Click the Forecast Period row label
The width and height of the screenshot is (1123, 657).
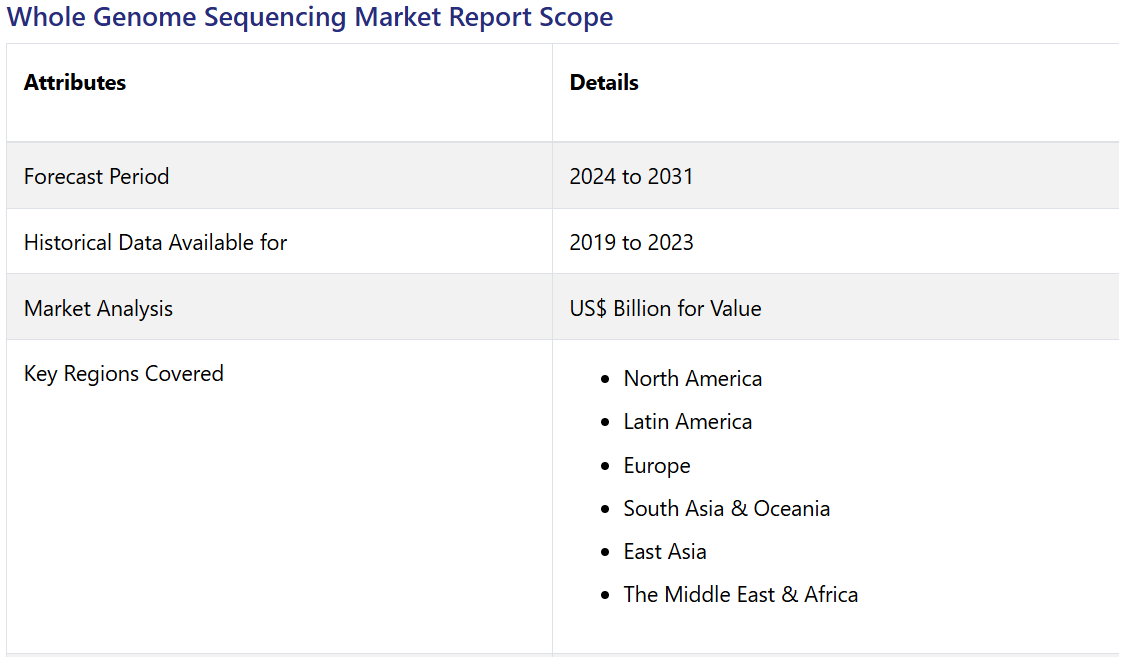96,176
